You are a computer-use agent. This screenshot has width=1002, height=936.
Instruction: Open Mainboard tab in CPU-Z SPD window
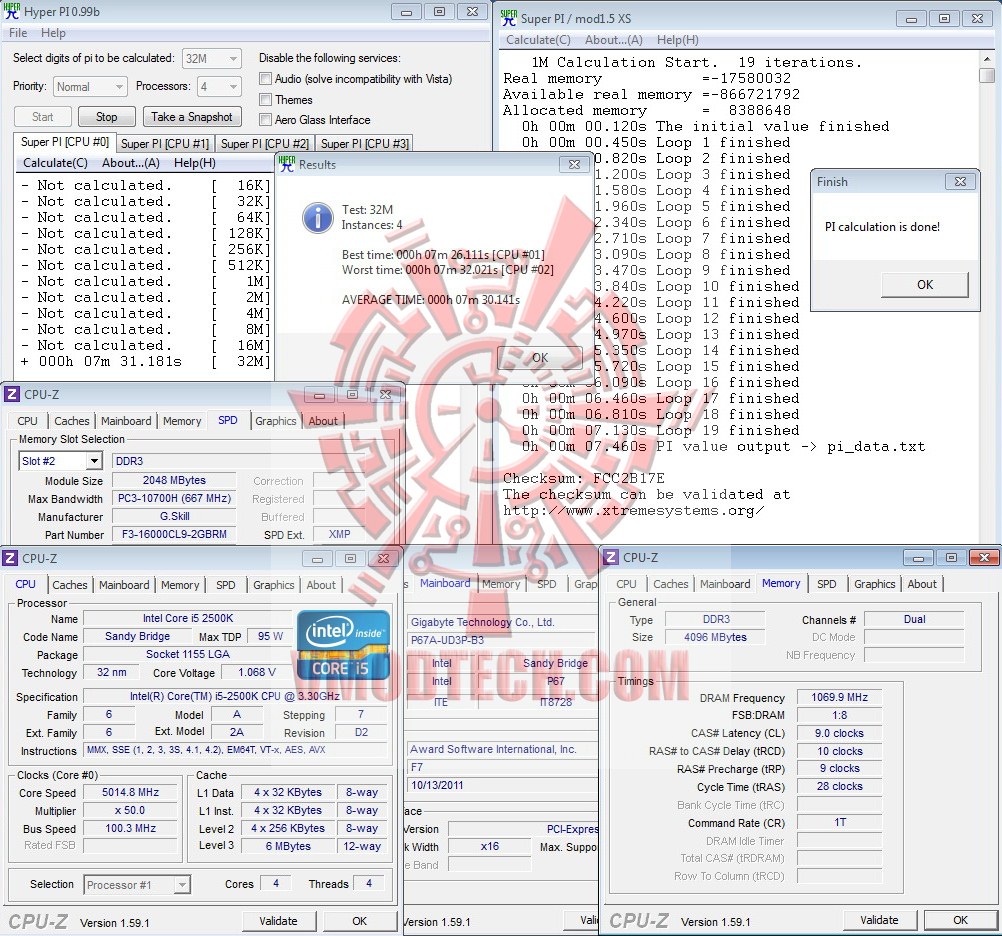click(x=126, y=421)
